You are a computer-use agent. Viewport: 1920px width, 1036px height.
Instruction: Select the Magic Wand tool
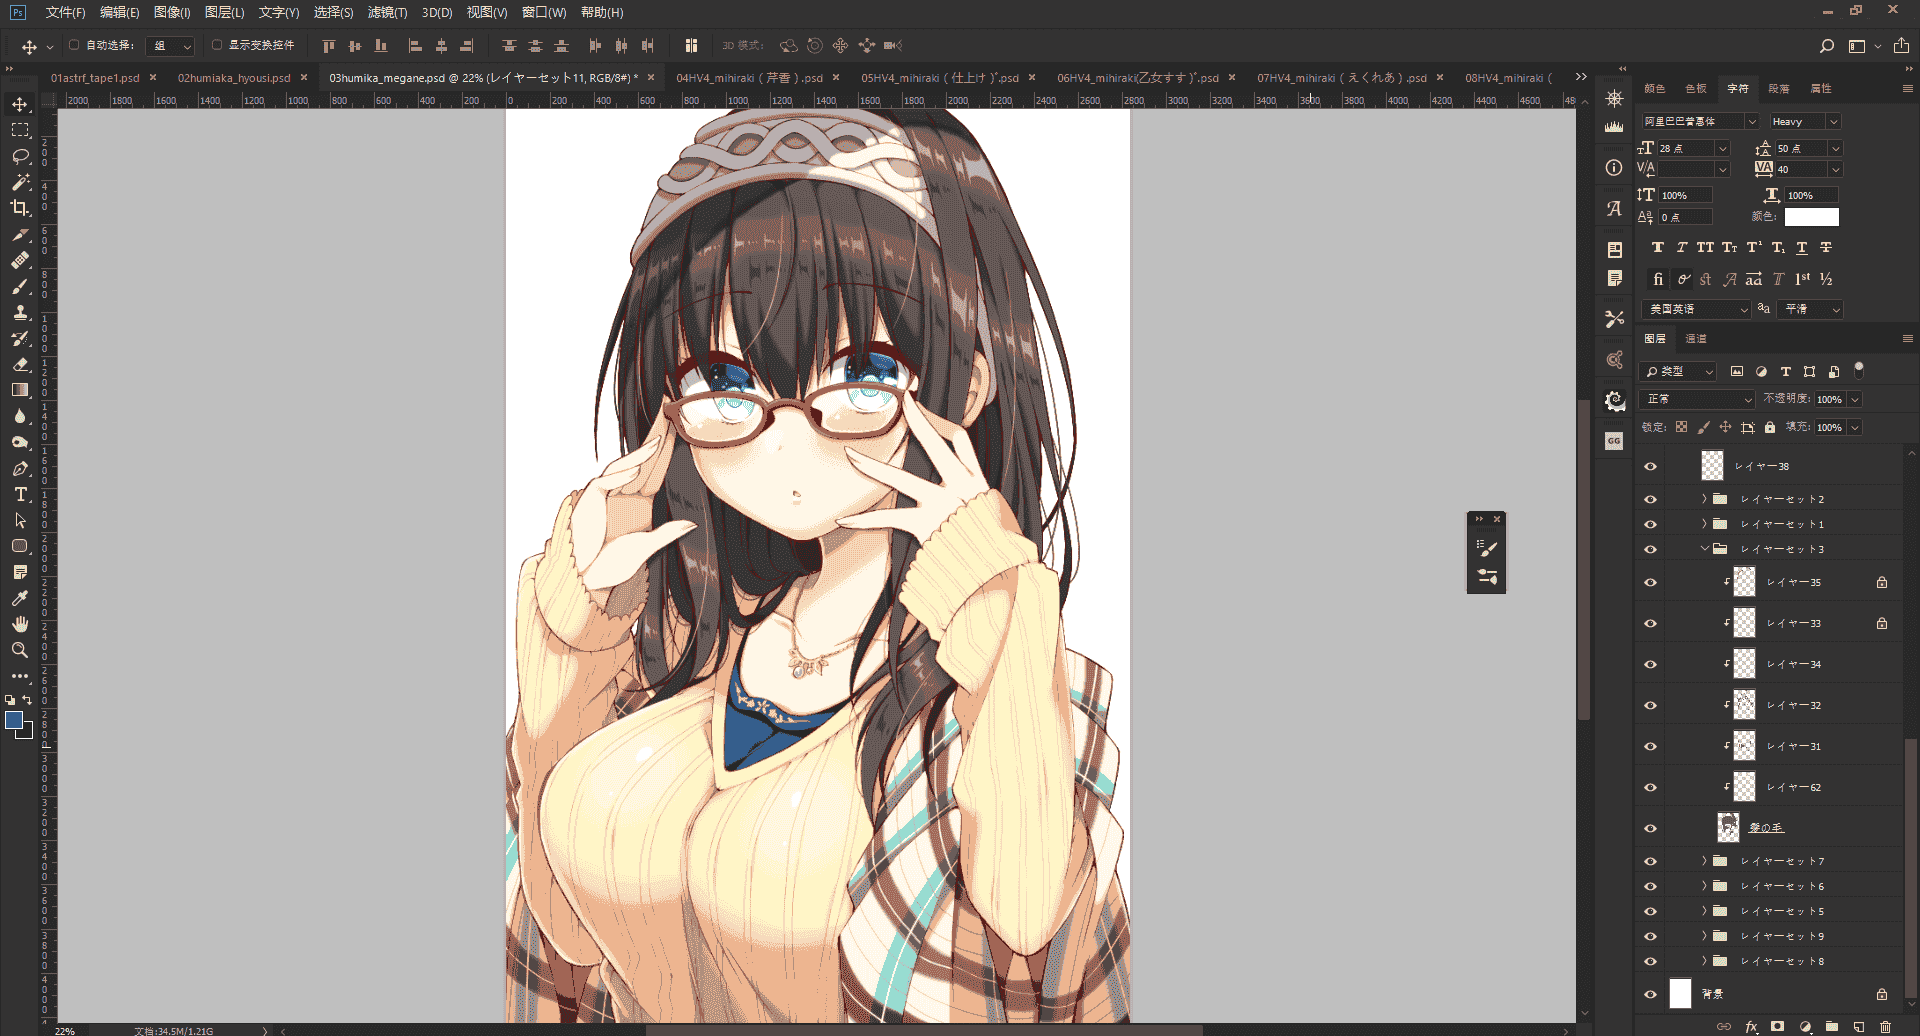coord(20,183)
